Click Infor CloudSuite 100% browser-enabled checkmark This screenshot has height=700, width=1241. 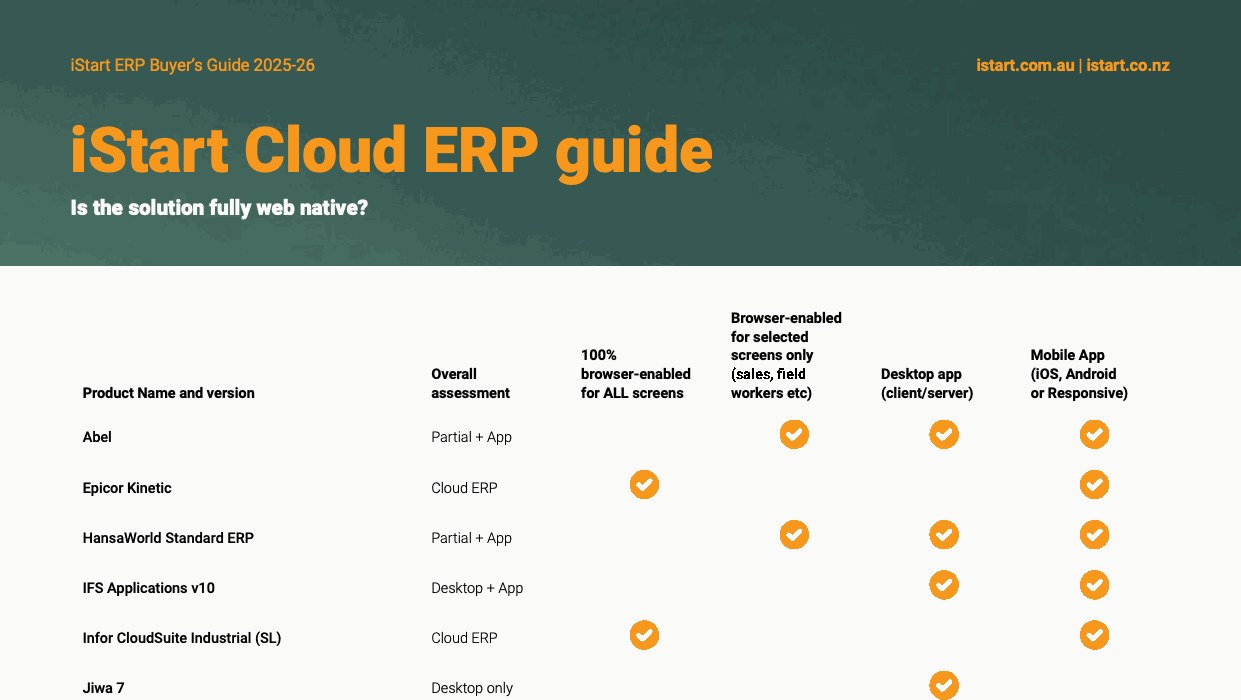(644, 635)
